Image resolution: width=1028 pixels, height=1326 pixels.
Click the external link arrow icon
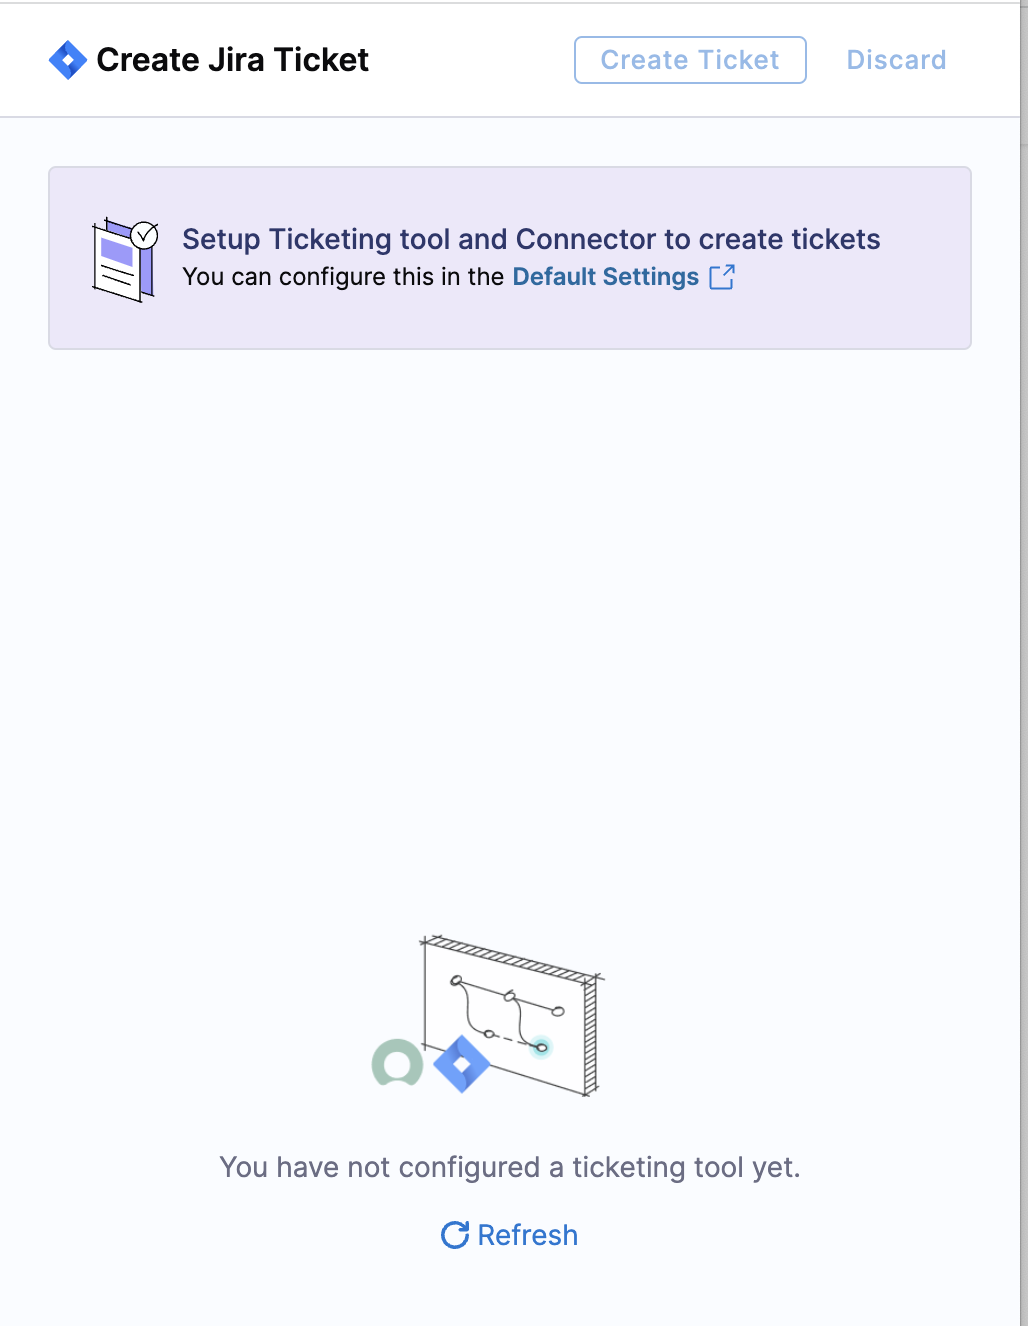pyautogui.click(x=722, y=277)
